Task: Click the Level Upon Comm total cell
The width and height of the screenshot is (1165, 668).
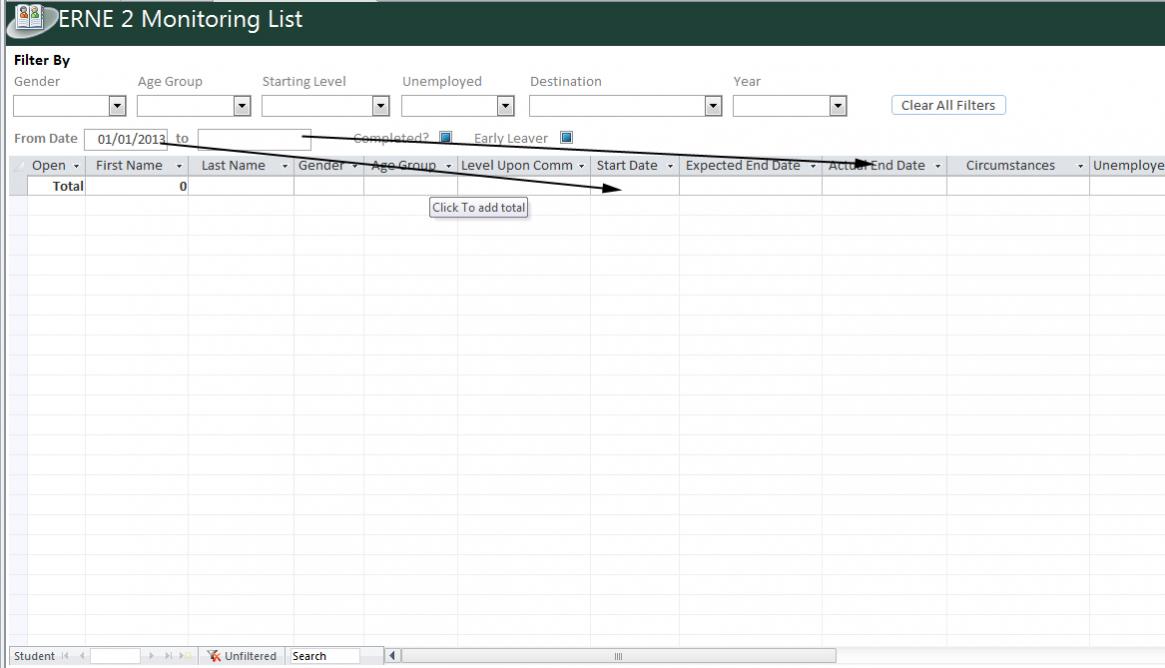Action: tap(524, 186)
